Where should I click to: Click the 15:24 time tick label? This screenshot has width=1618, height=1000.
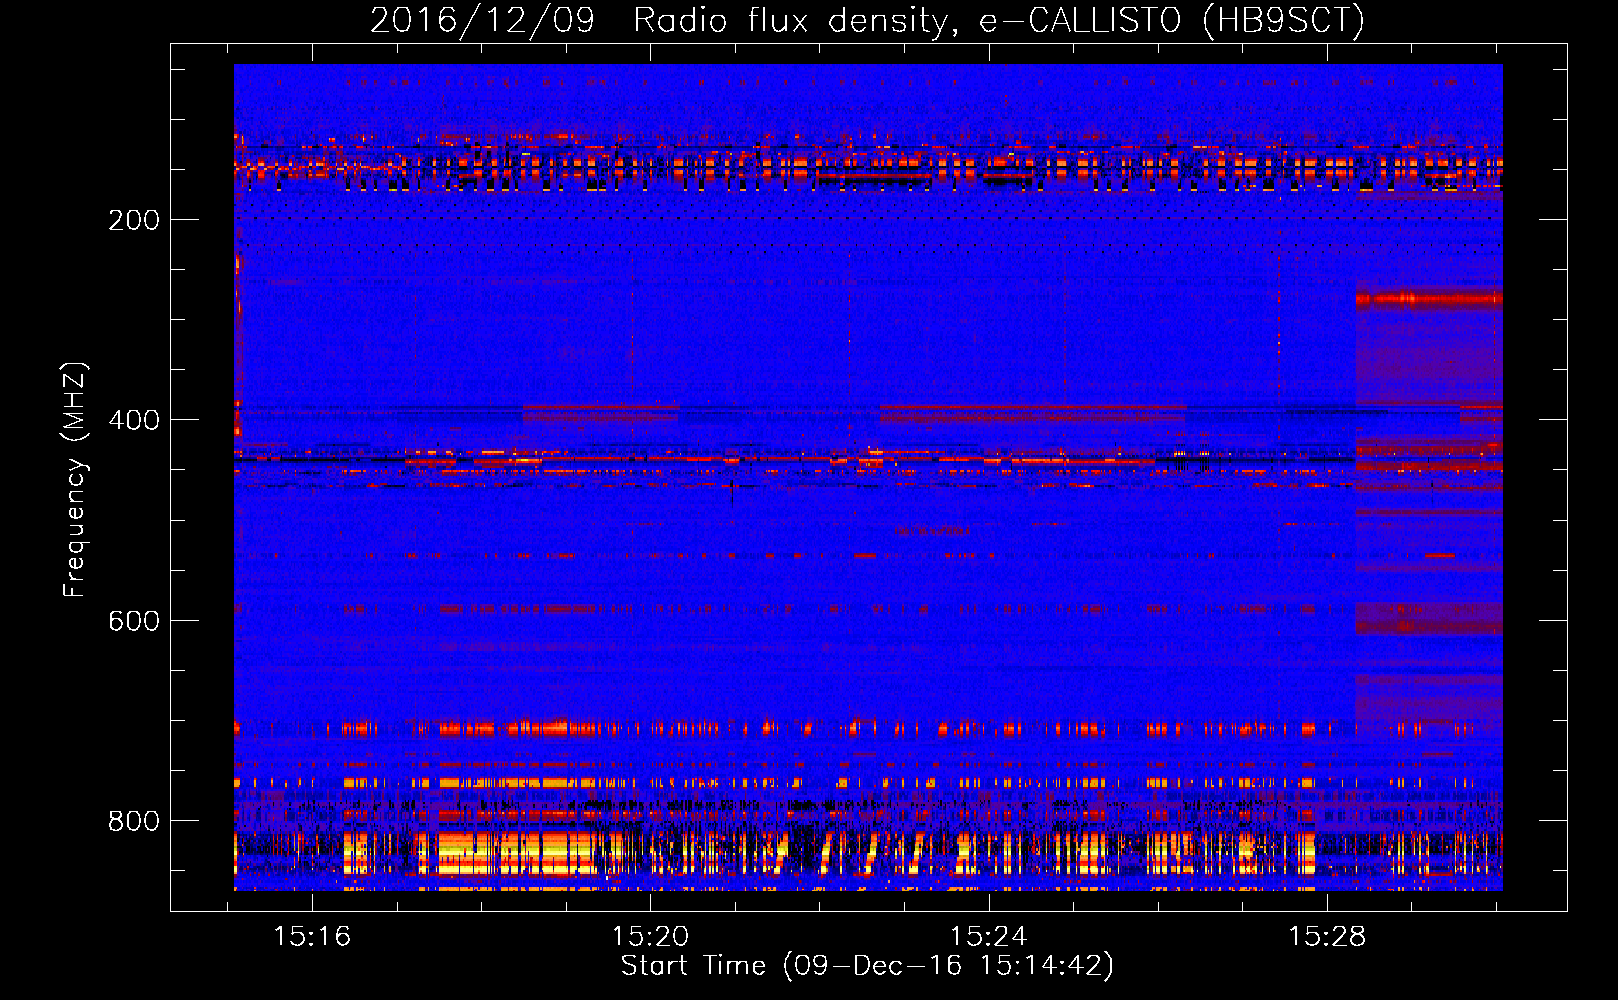(989, 937)
